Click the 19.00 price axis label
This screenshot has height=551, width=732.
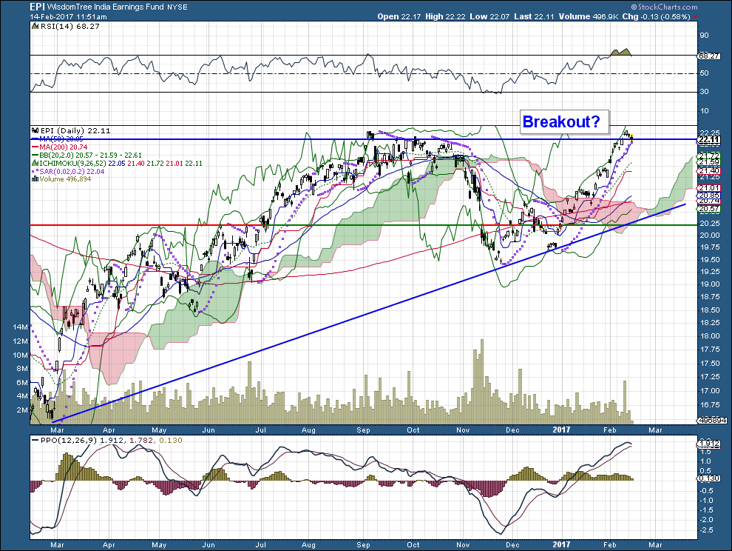point(709,284)
